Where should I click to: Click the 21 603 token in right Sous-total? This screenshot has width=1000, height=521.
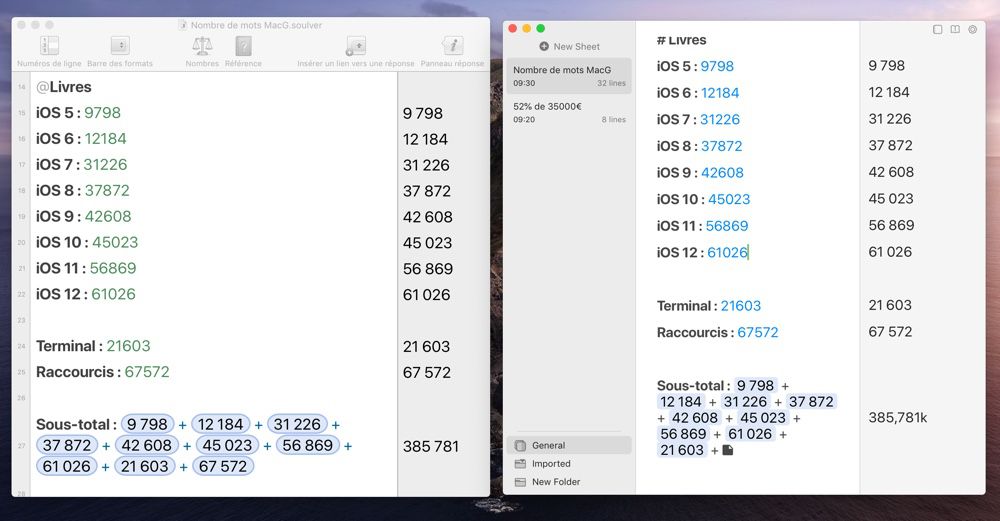pyautogui.click(x=682, y=450)
